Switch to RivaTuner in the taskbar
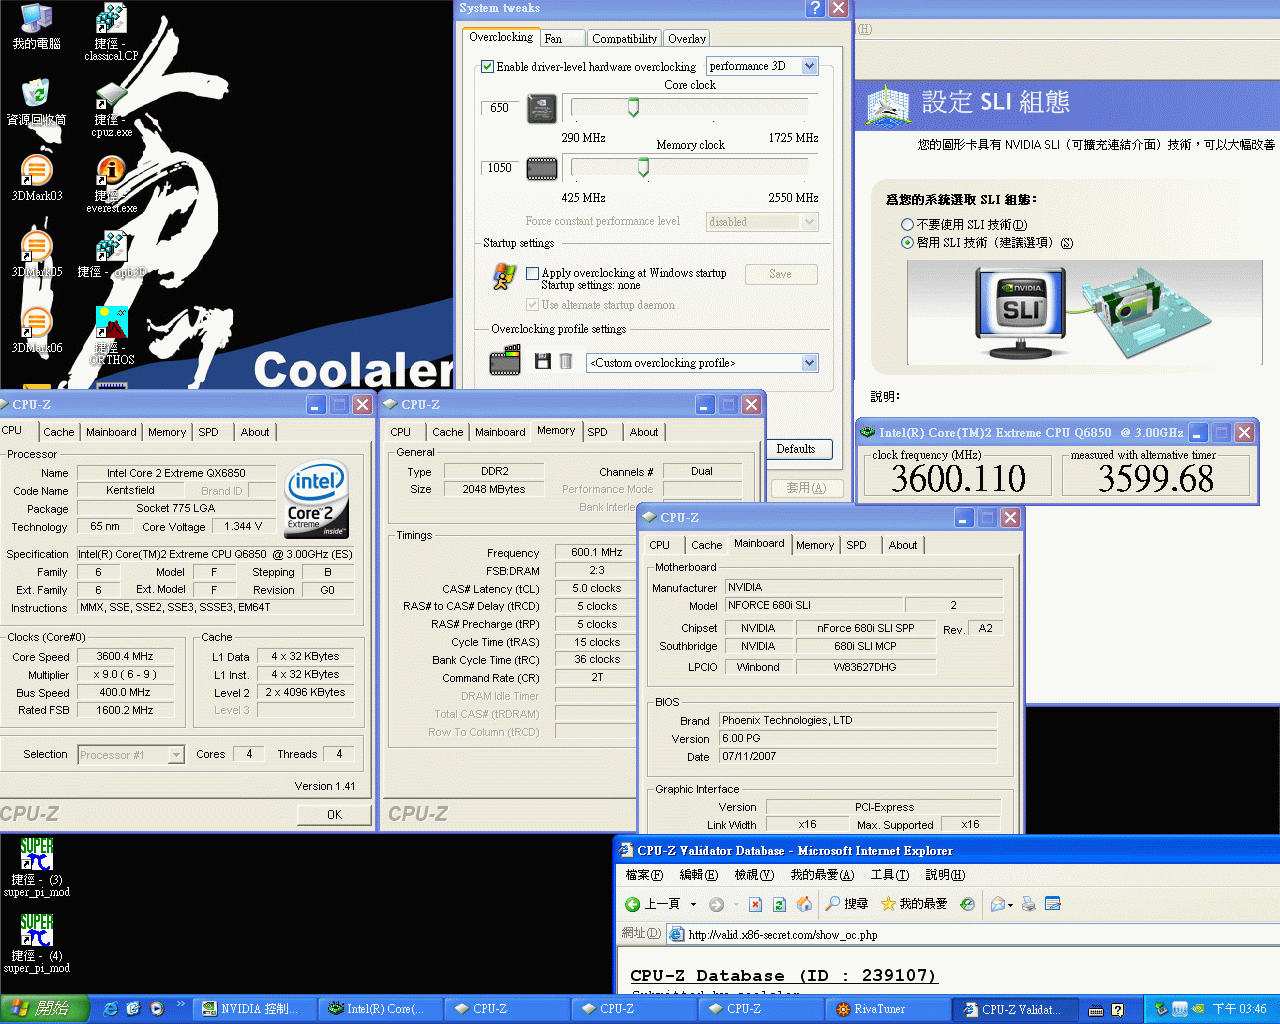The height and width of the screenshot is (1024, 1280). 888,1009
